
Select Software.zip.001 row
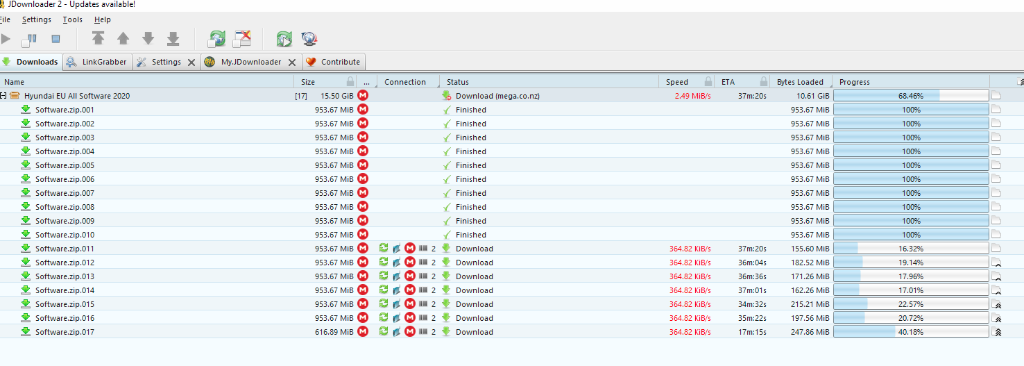[x=512, y=110]
